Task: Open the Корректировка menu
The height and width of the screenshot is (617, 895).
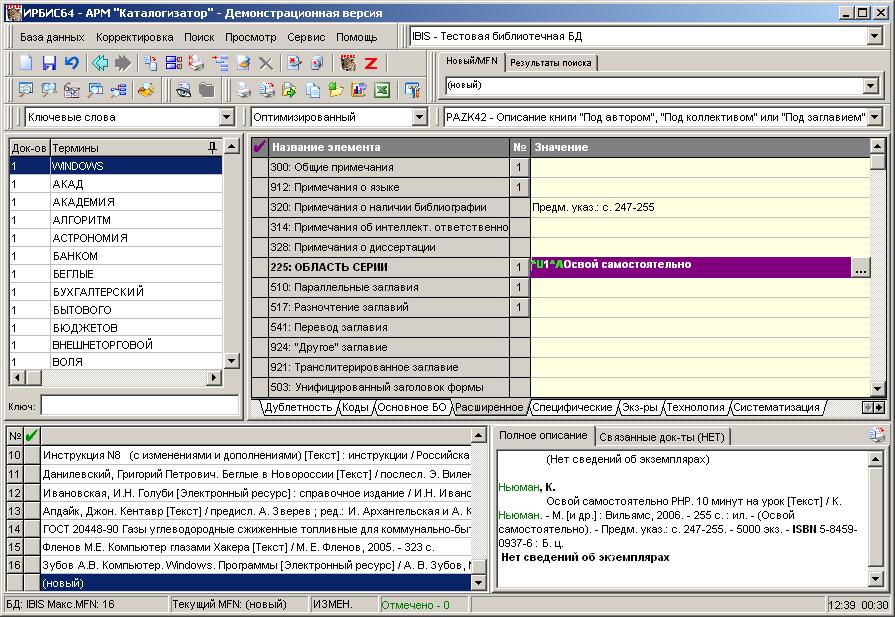Action: [x=134, y=36]
